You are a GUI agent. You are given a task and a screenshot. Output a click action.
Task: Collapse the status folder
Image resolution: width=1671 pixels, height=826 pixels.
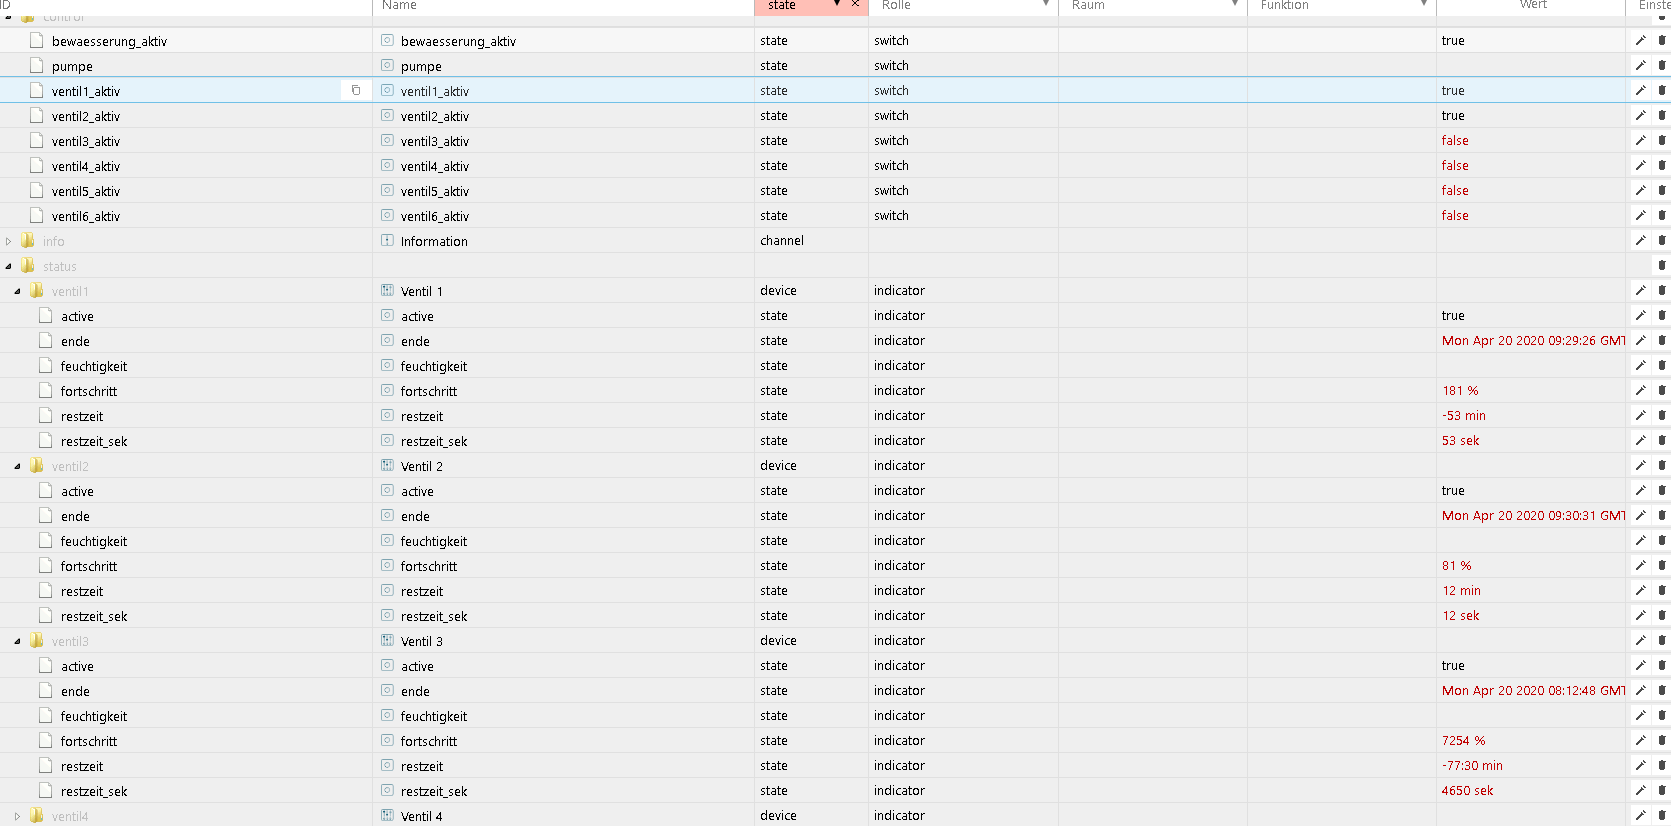click(9, 266)
